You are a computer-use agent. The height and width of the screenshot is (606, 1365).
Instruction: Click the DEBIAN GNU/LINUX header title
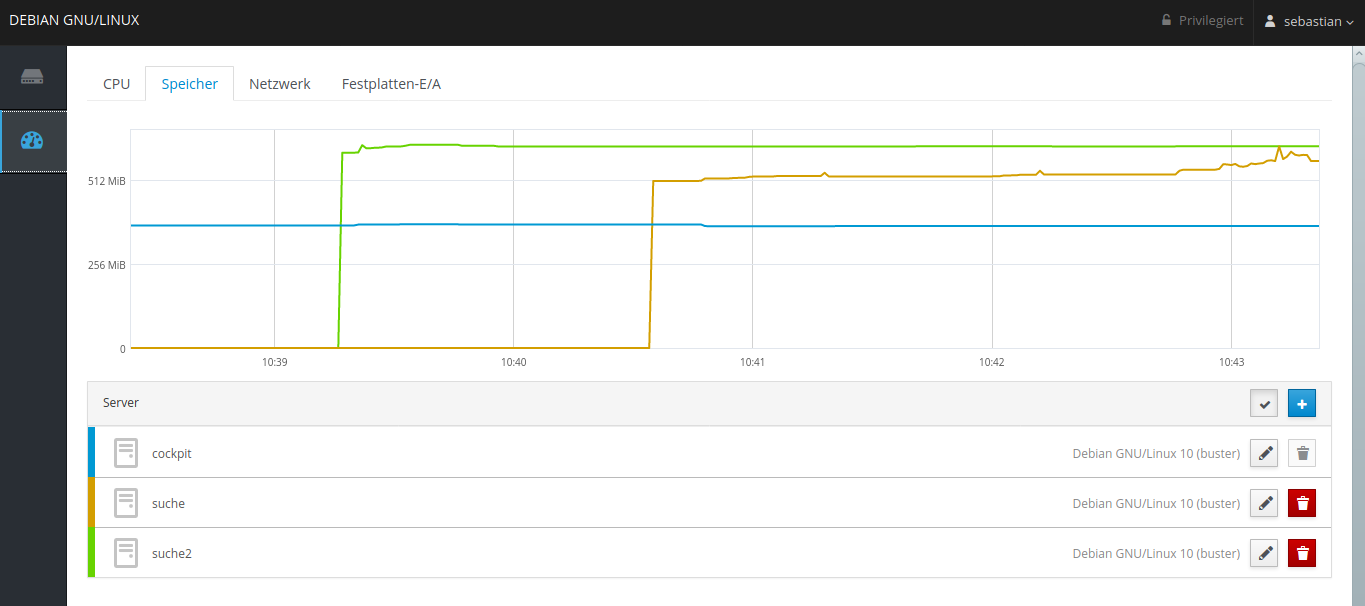74,20
